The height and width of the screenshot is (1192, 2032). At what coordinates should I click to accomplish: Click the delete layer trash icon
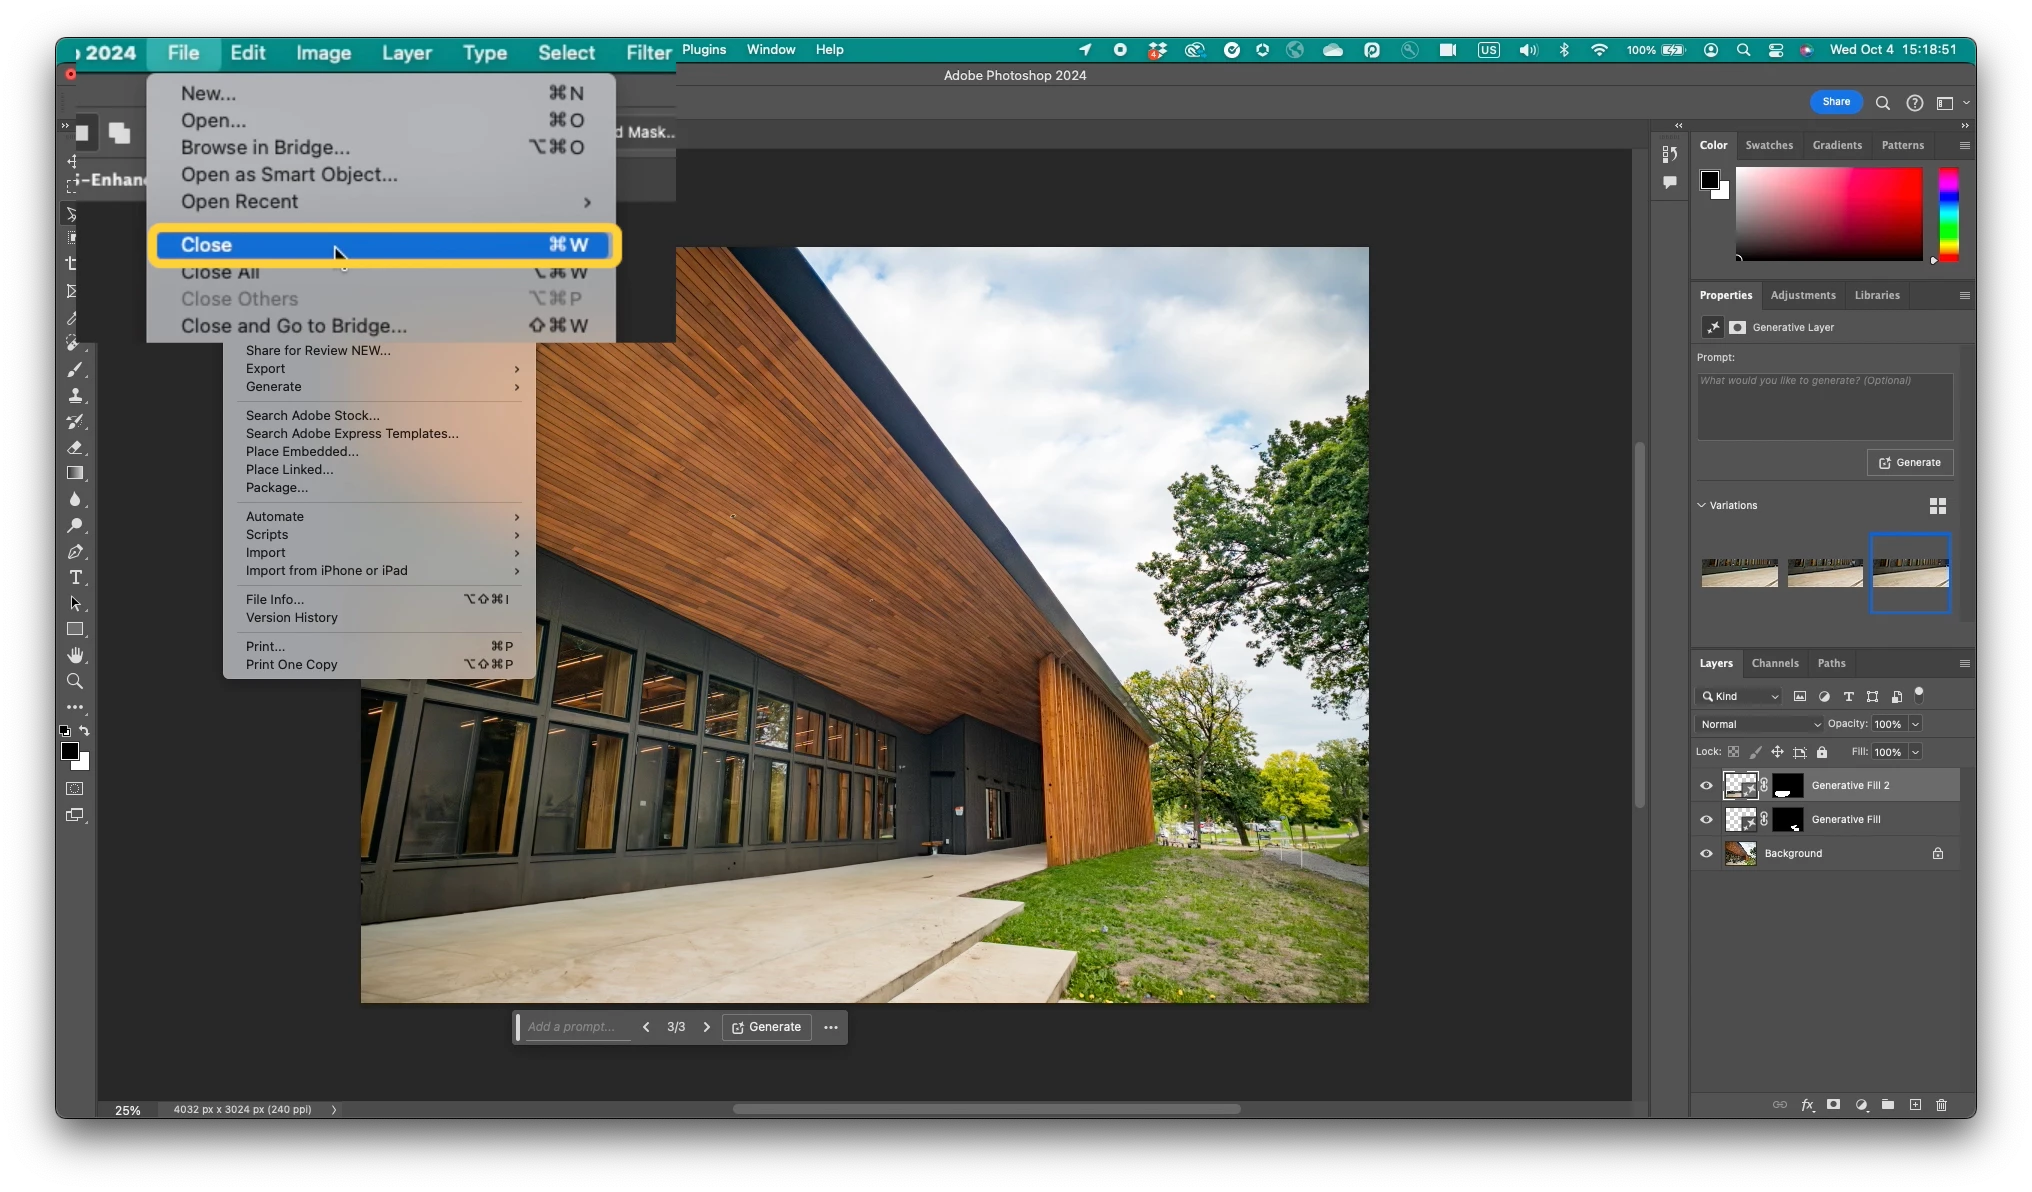(1941, 1105)
